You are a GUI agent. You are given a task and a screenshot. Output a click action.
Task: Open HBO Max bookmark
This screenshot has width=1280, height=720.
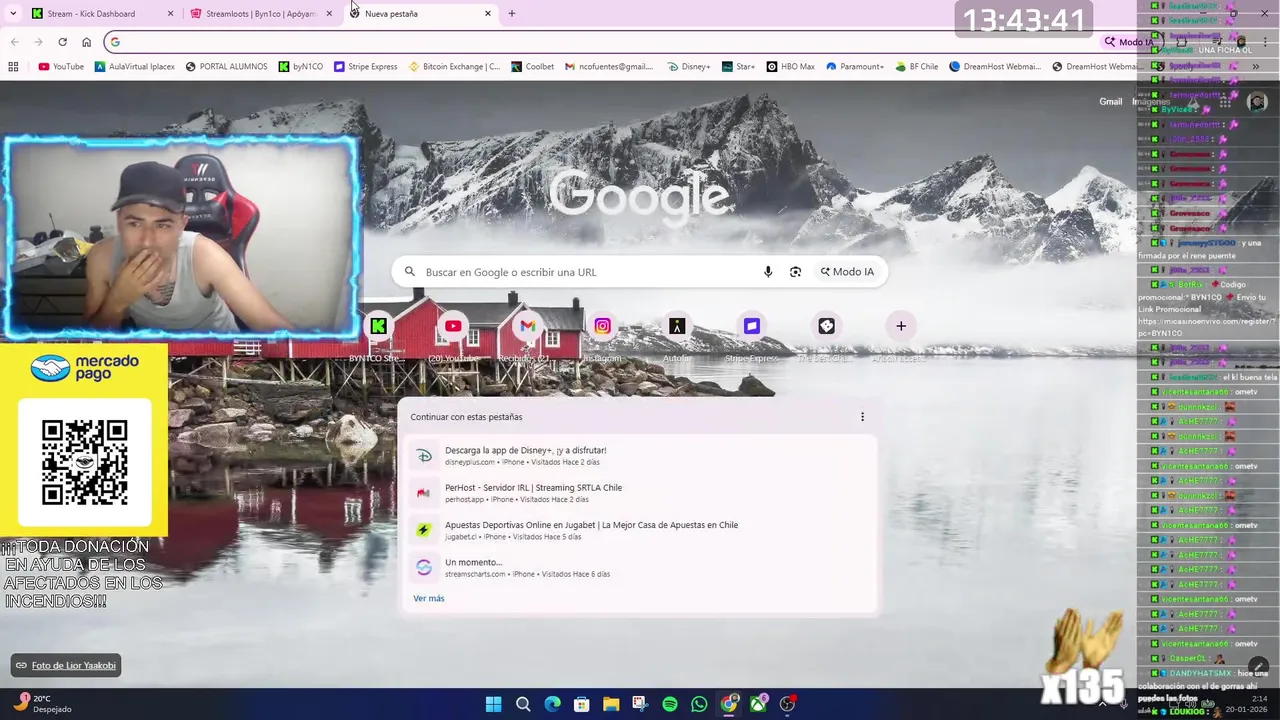click(x=791, y=67)
